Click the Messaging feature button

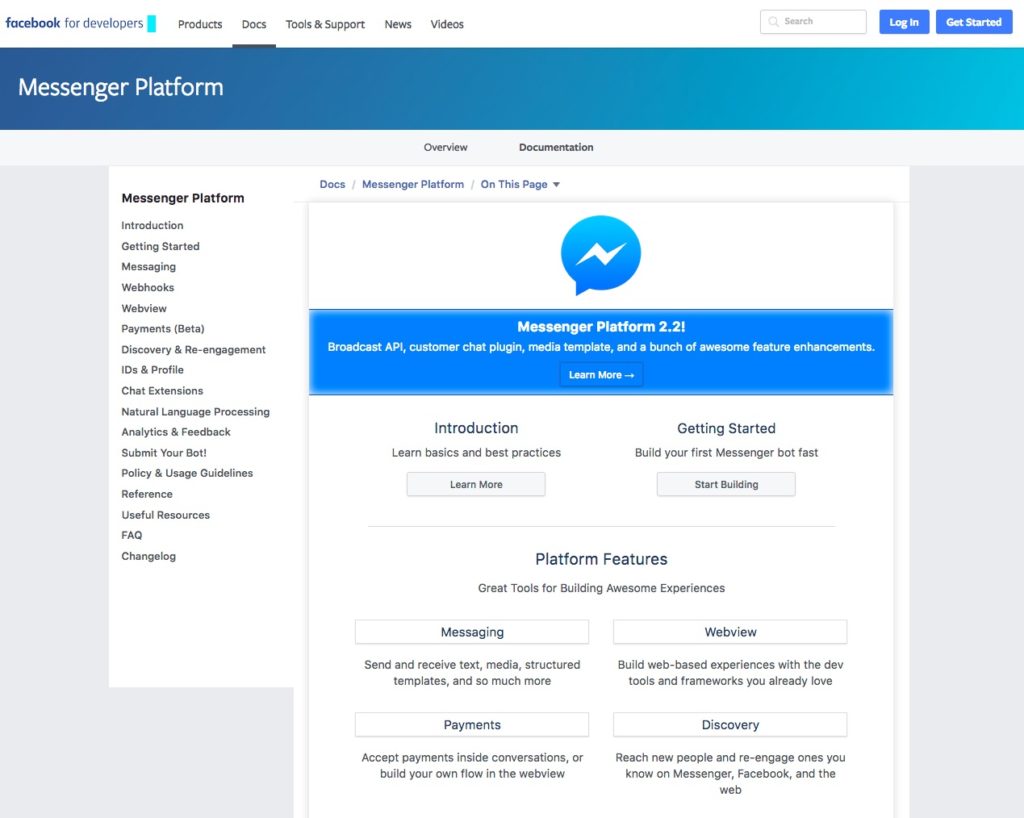(472, 632)
